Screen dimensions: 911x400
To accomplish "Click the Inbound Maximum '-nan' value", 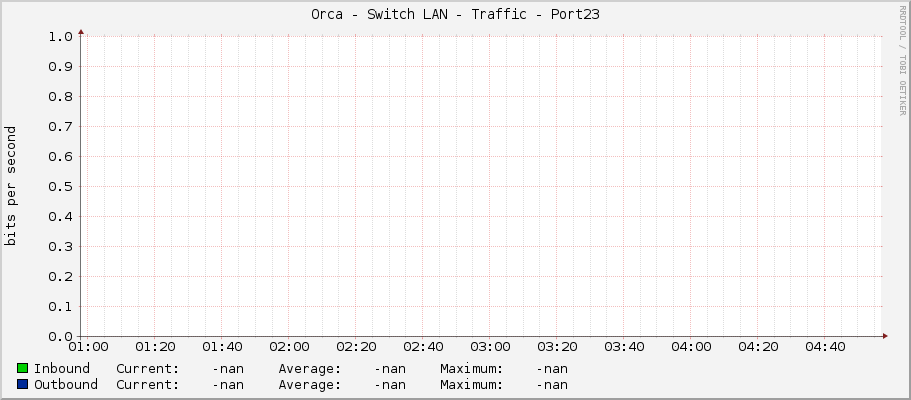I will click(553, 369).
